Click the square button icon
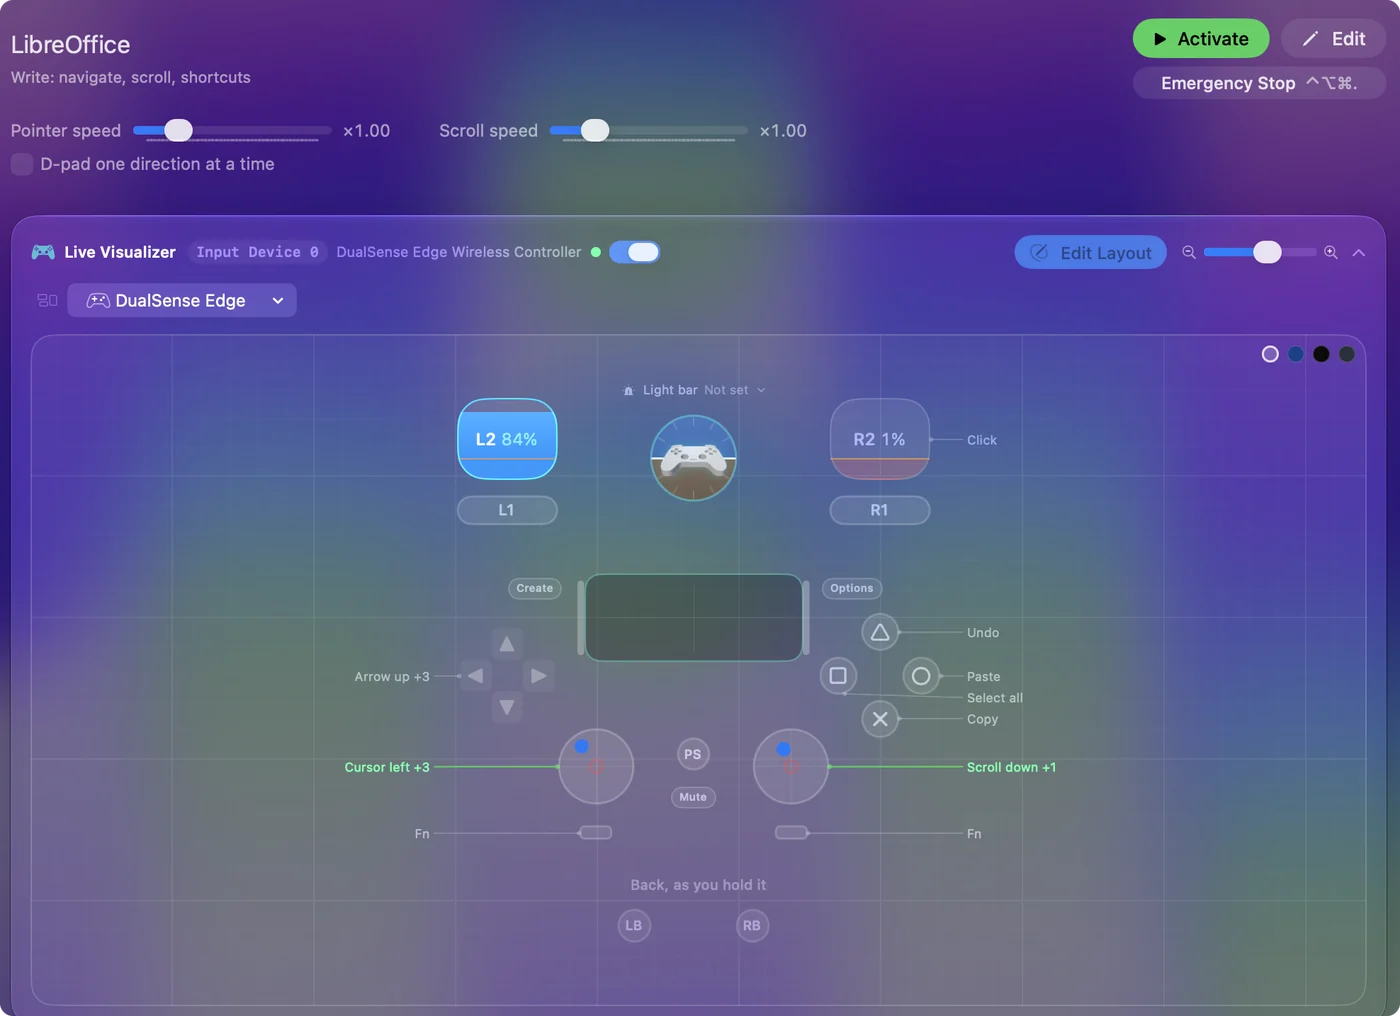The height and width of the screenshot is (1016, 1400). click(838, 676)
